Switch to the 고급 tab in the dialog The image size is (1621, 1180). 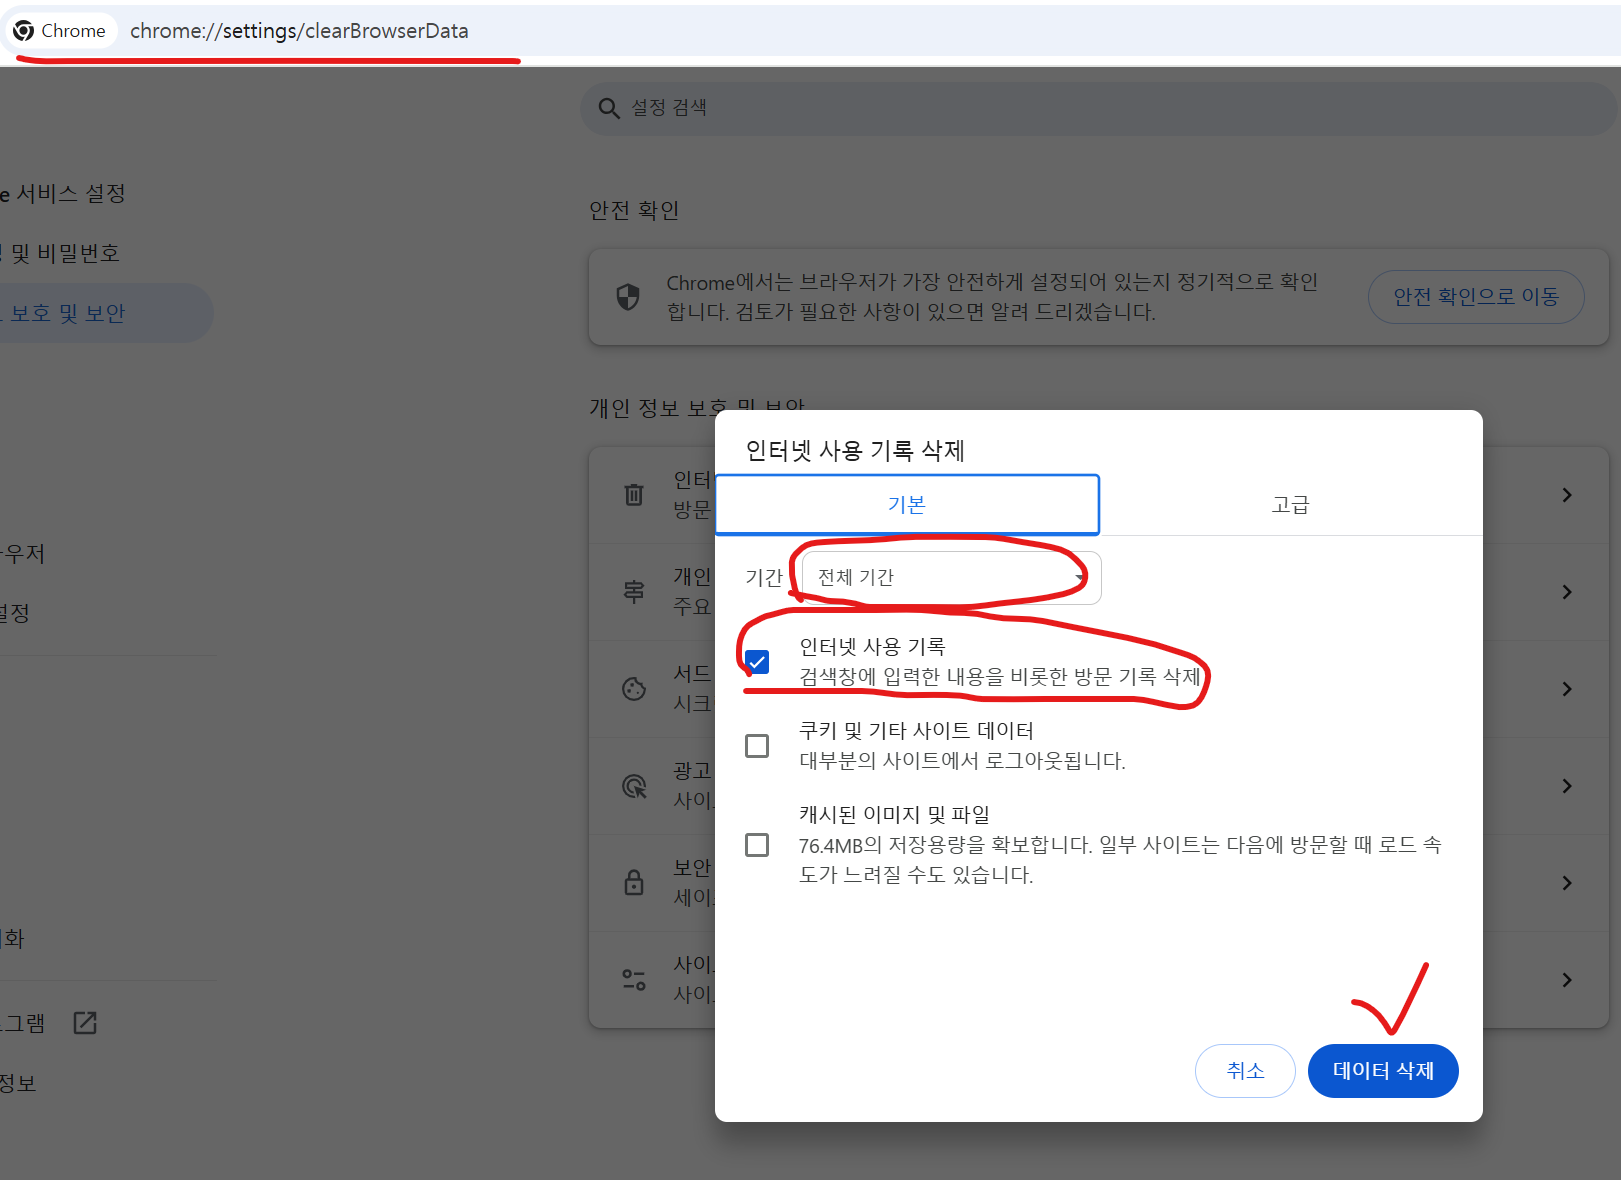pyautogui.click(x=1291, y=504)
